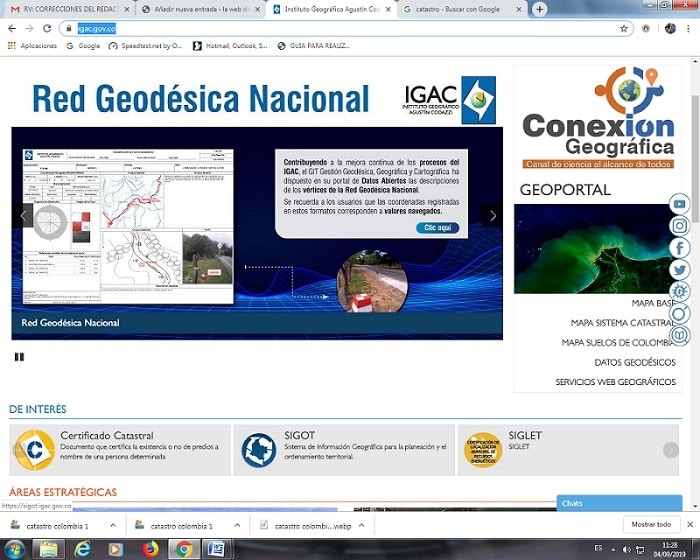The width and height of the screenshot is (700, 560).
Task: Open the Certificado Catastral title link
Action: pyautogui.click(x=107, y=435)
